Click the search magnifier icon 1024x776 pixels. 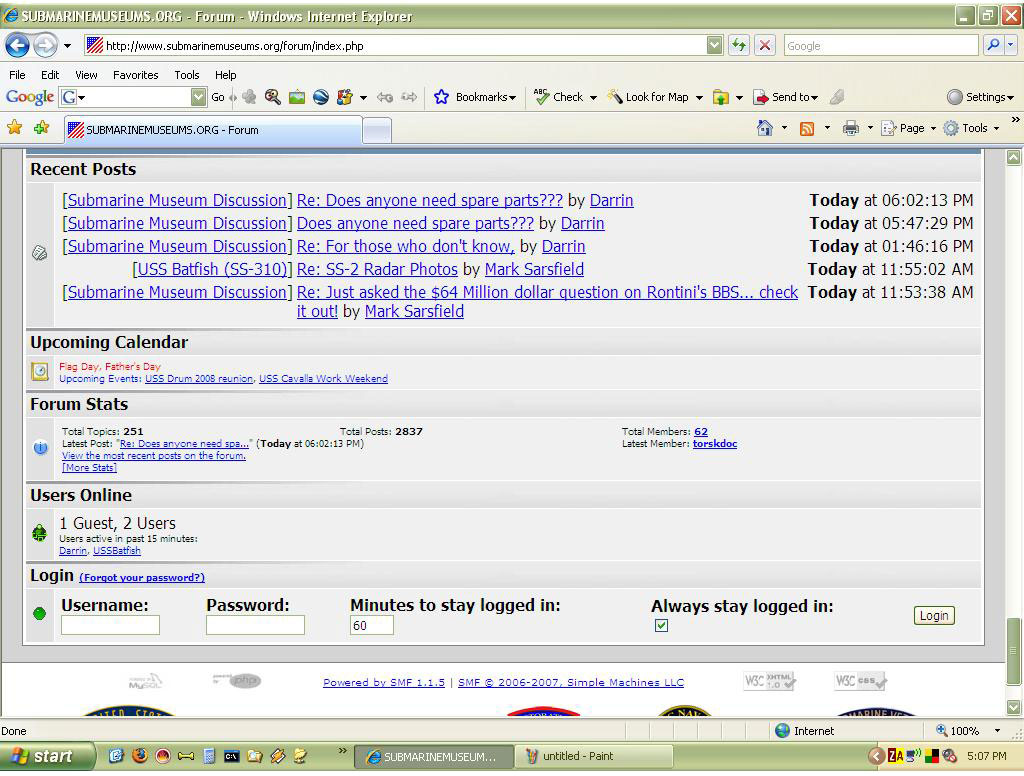(x=993, y=45)
